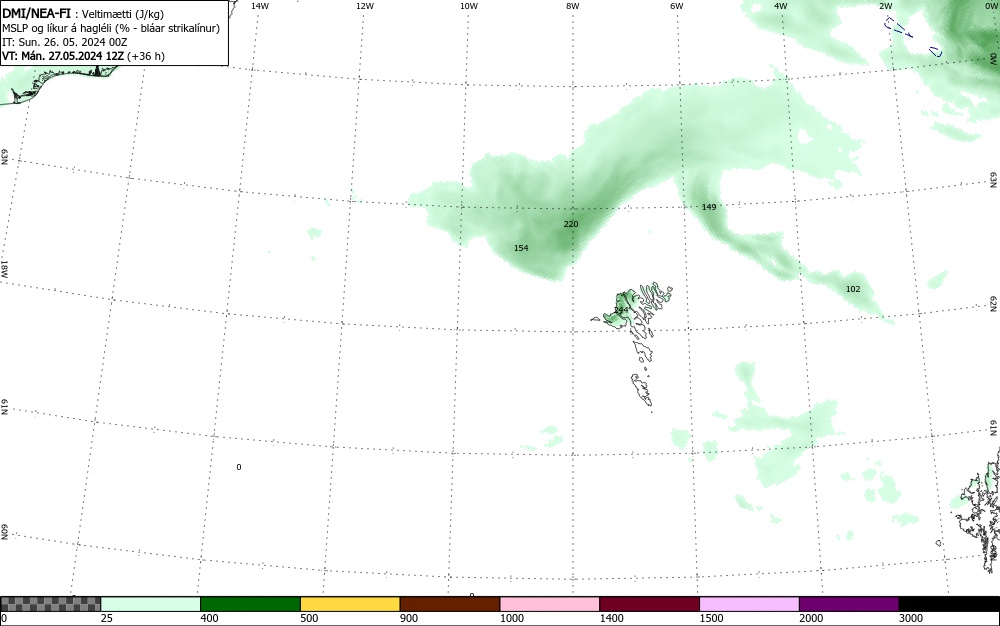Click the 12W longitude label
The height and width of the screenshot is (626, 1000).
click(364, 6)
